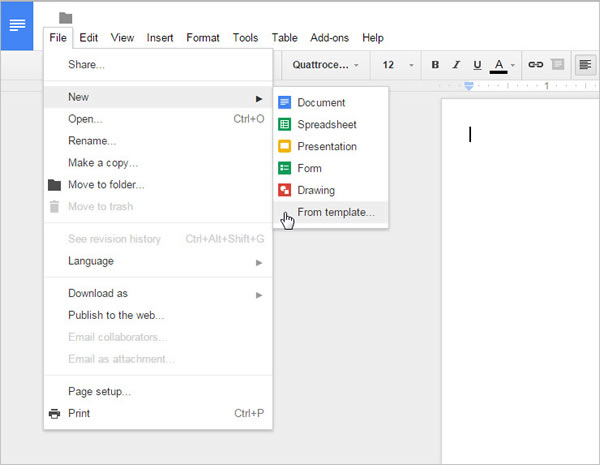600x465 pixels.
Task: Open the Quattrocento font dropdown
Action: tap(325, 65)
